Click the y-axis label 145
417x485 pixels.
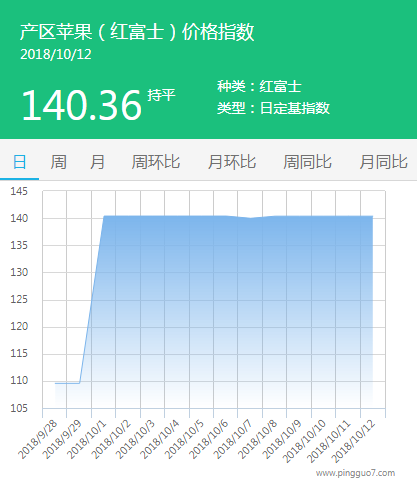(19, 191)
